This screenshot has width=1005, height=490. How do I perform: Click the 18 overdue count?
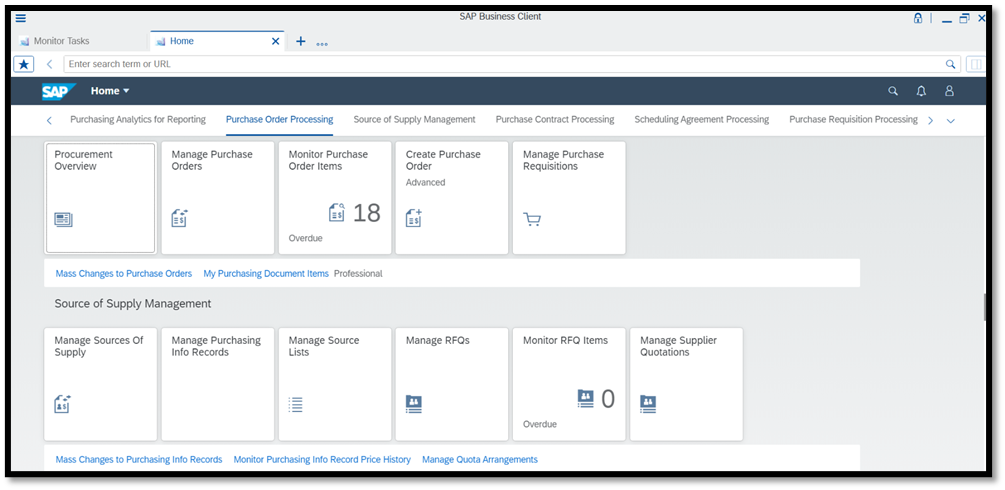click(367, 213)
